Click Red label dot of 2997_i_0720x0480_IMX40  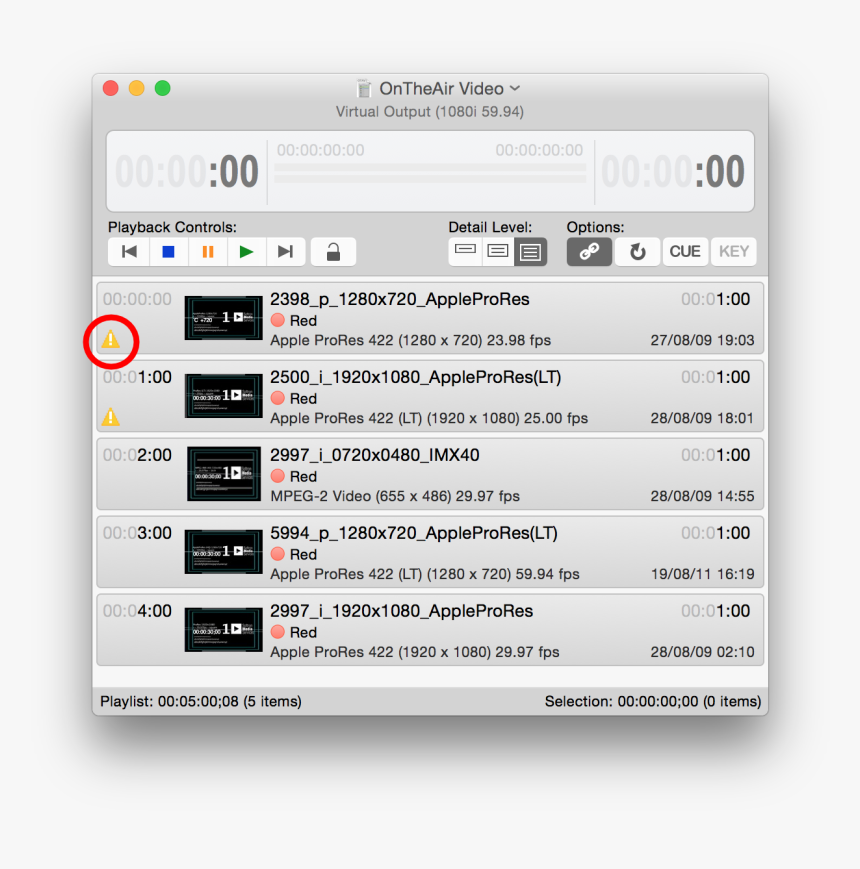(x=278, y=476)
